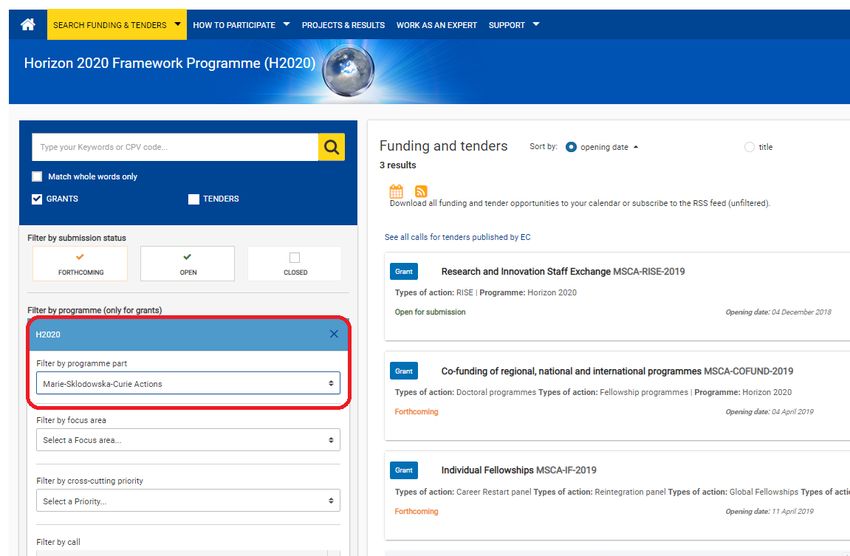850x556 pixels.
Task: Click the home icon in navigation bar
Action: 28,25
